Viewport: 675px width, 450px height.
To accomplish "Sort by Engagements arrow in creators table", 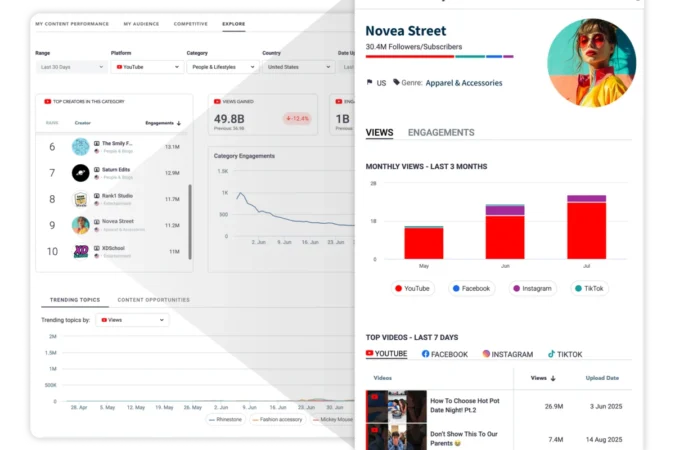I will 179,123.
